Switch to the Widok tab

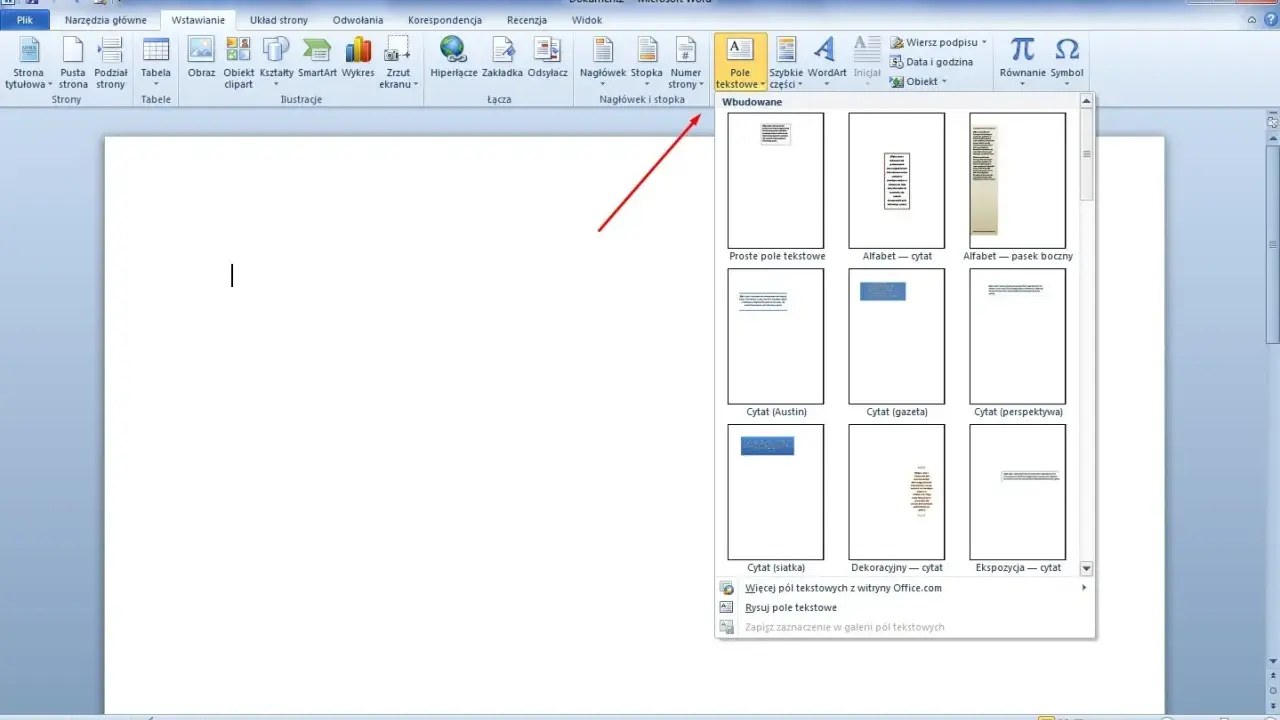(587, 20)
